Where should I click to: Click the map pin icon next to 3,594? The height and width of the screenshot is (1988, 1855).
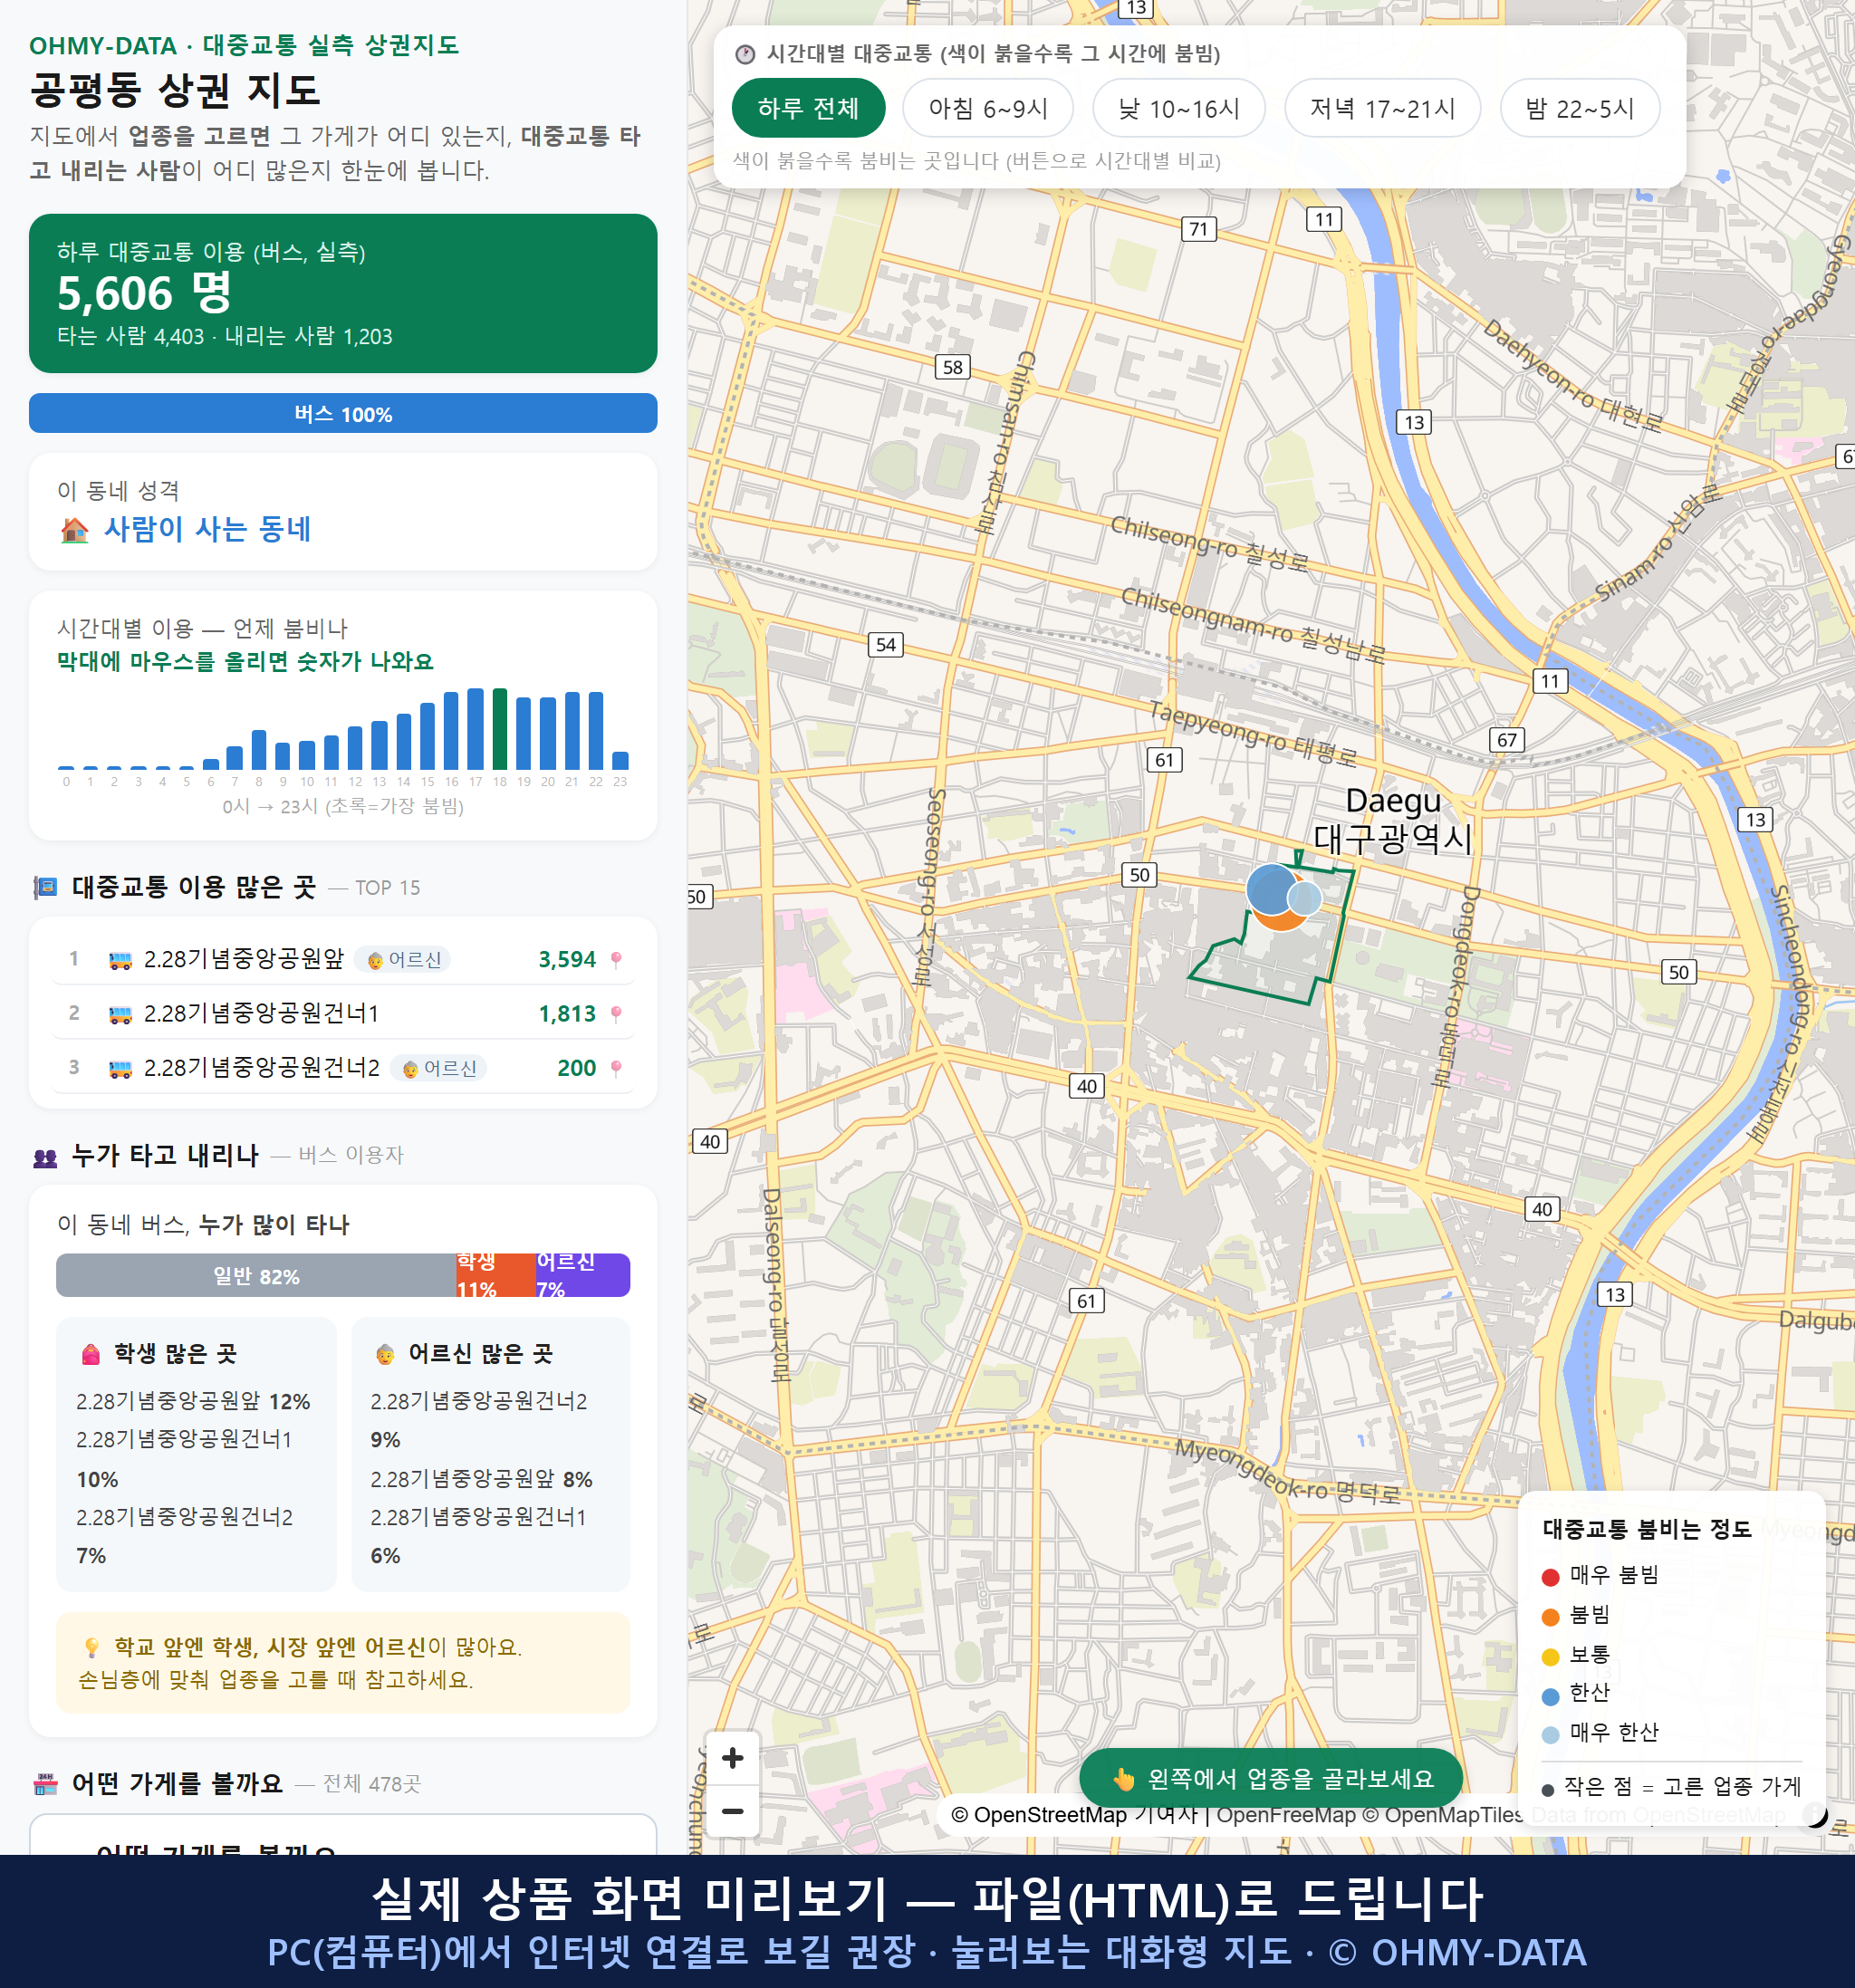coord(616,960)
